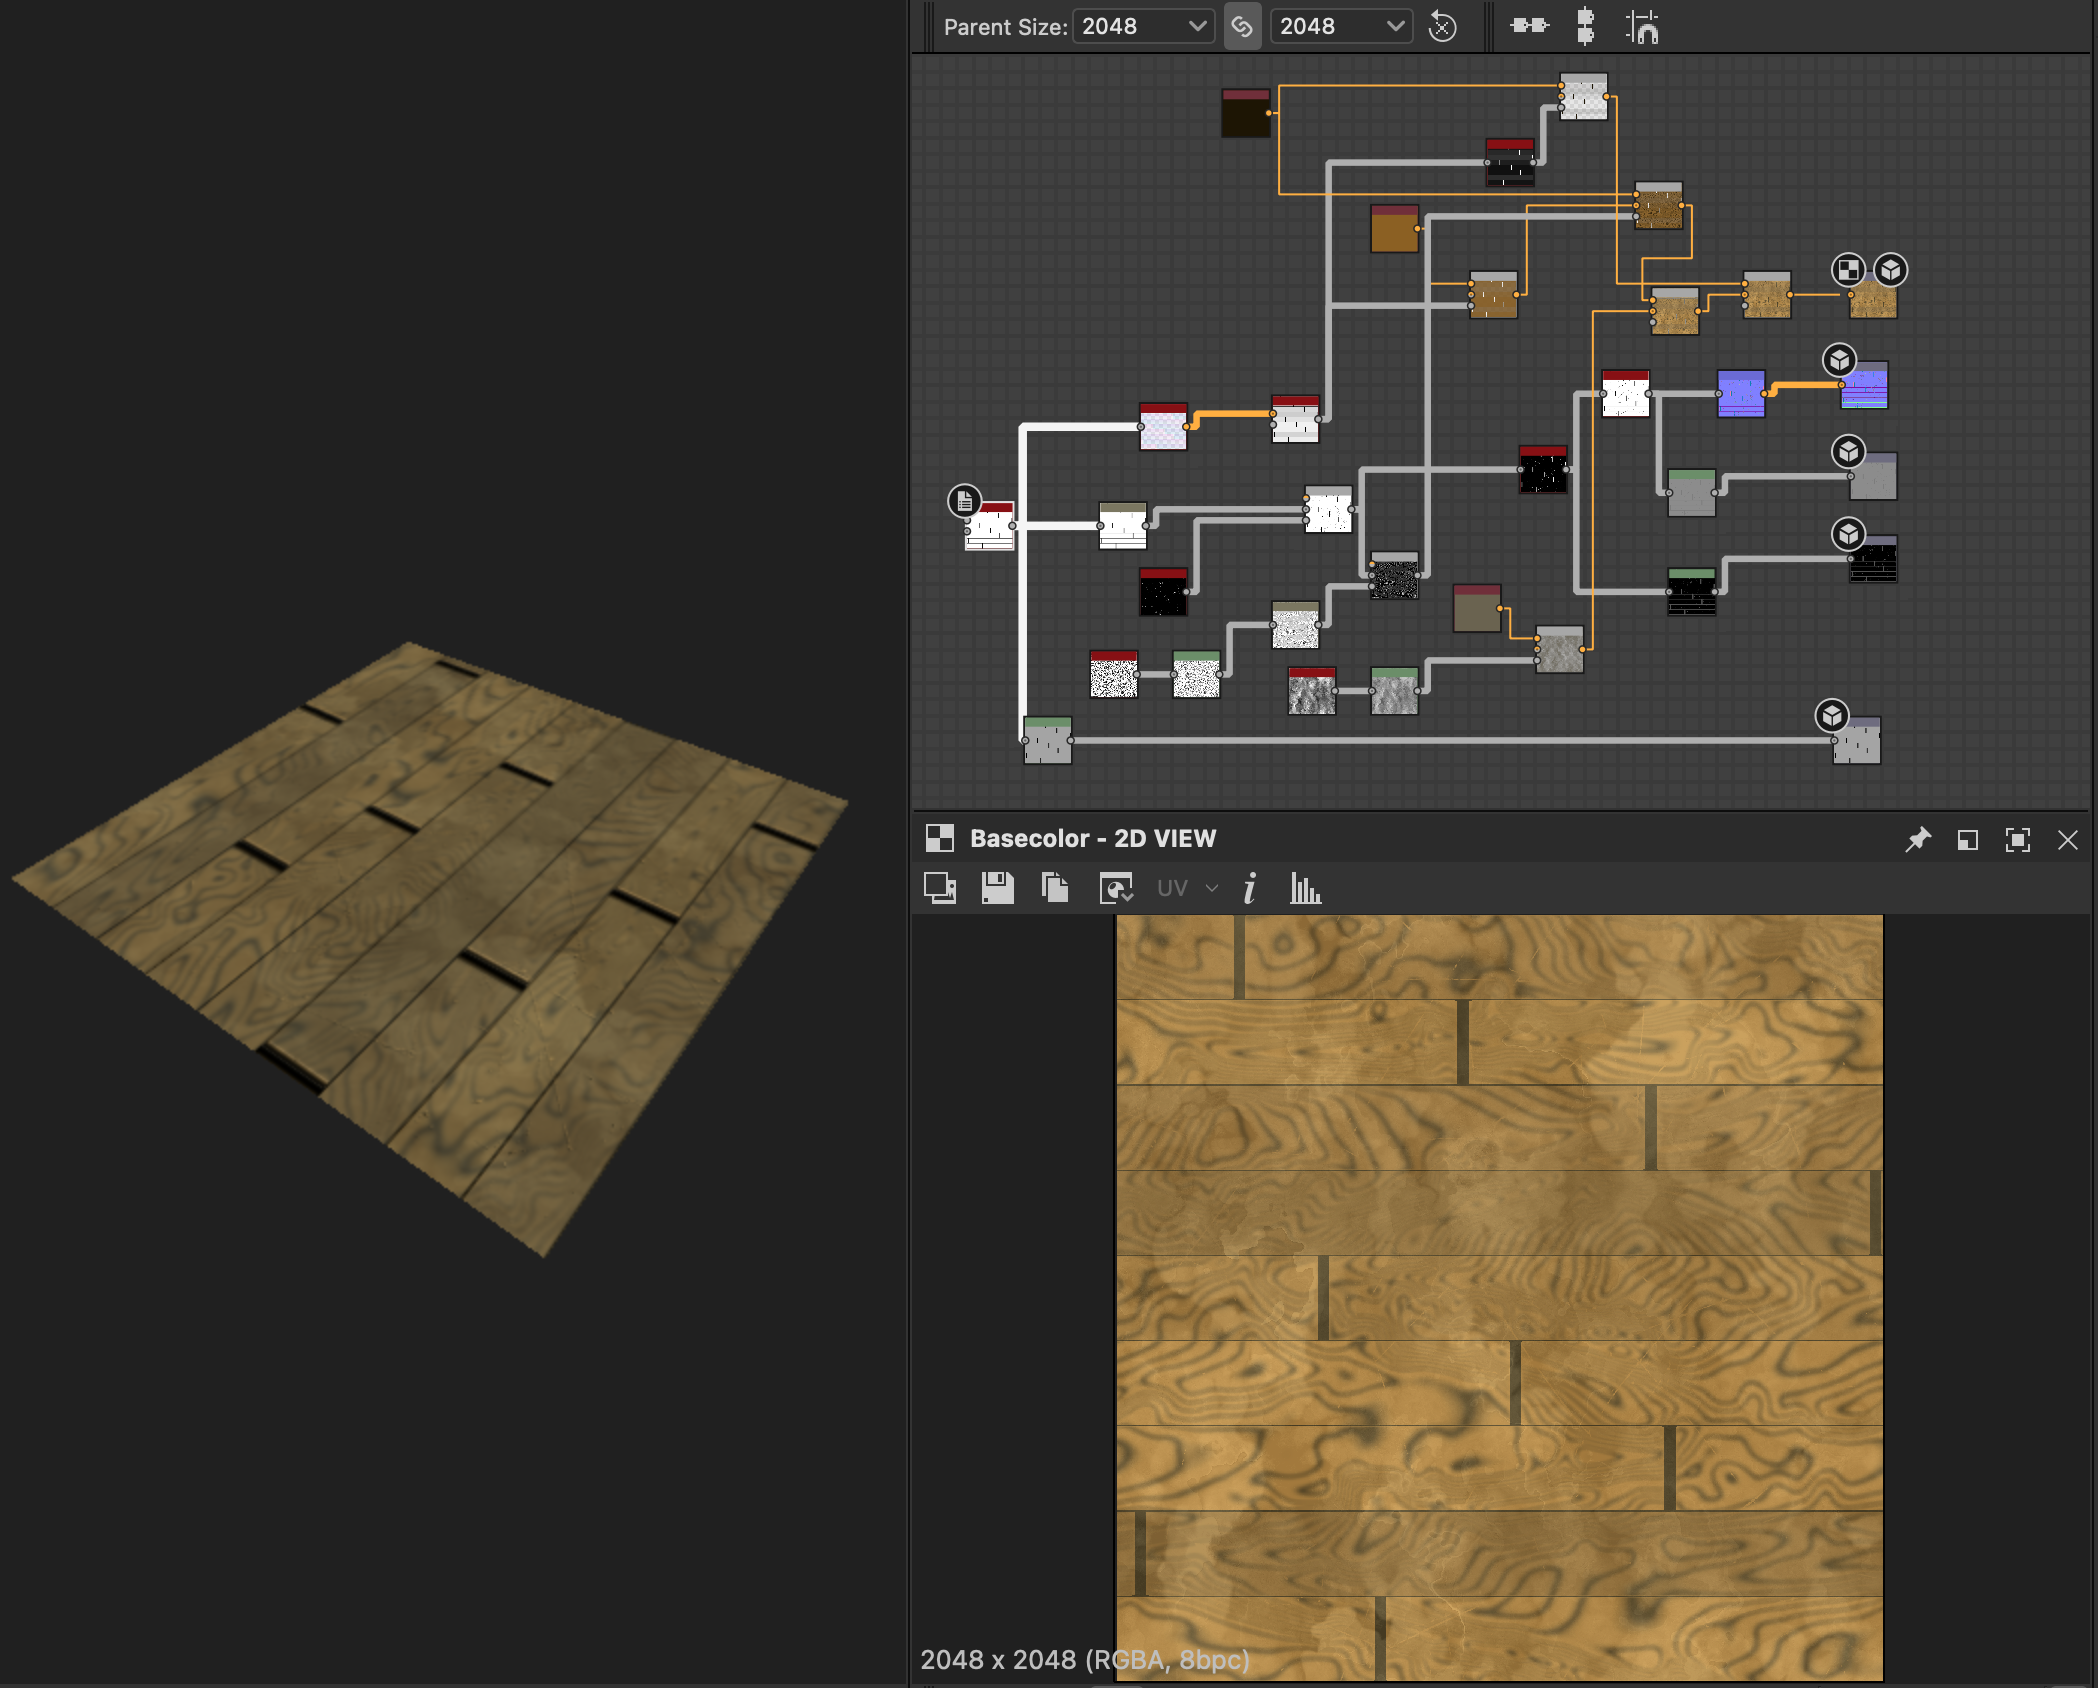Click the reset size circular arrow icon
This screenshot has width=2098, height=1688.
click(x=1442, y=27)
